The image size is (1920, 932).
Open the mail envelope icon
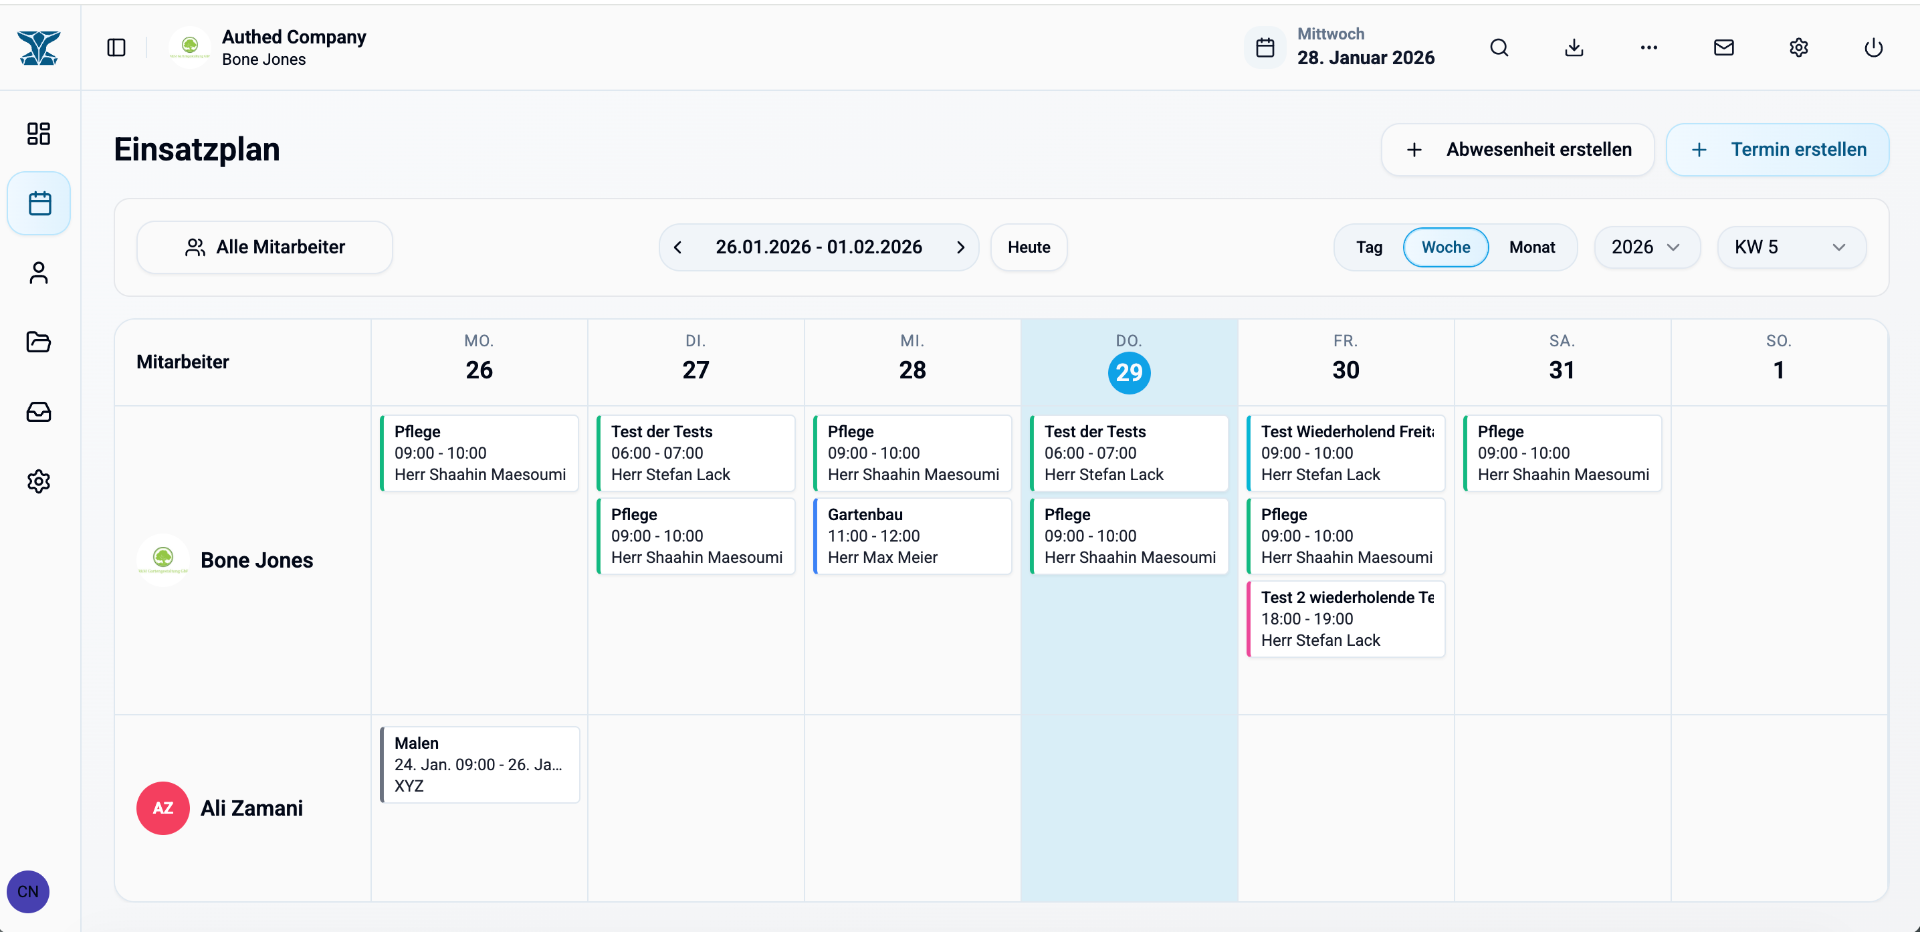(x=1724, y=48)
